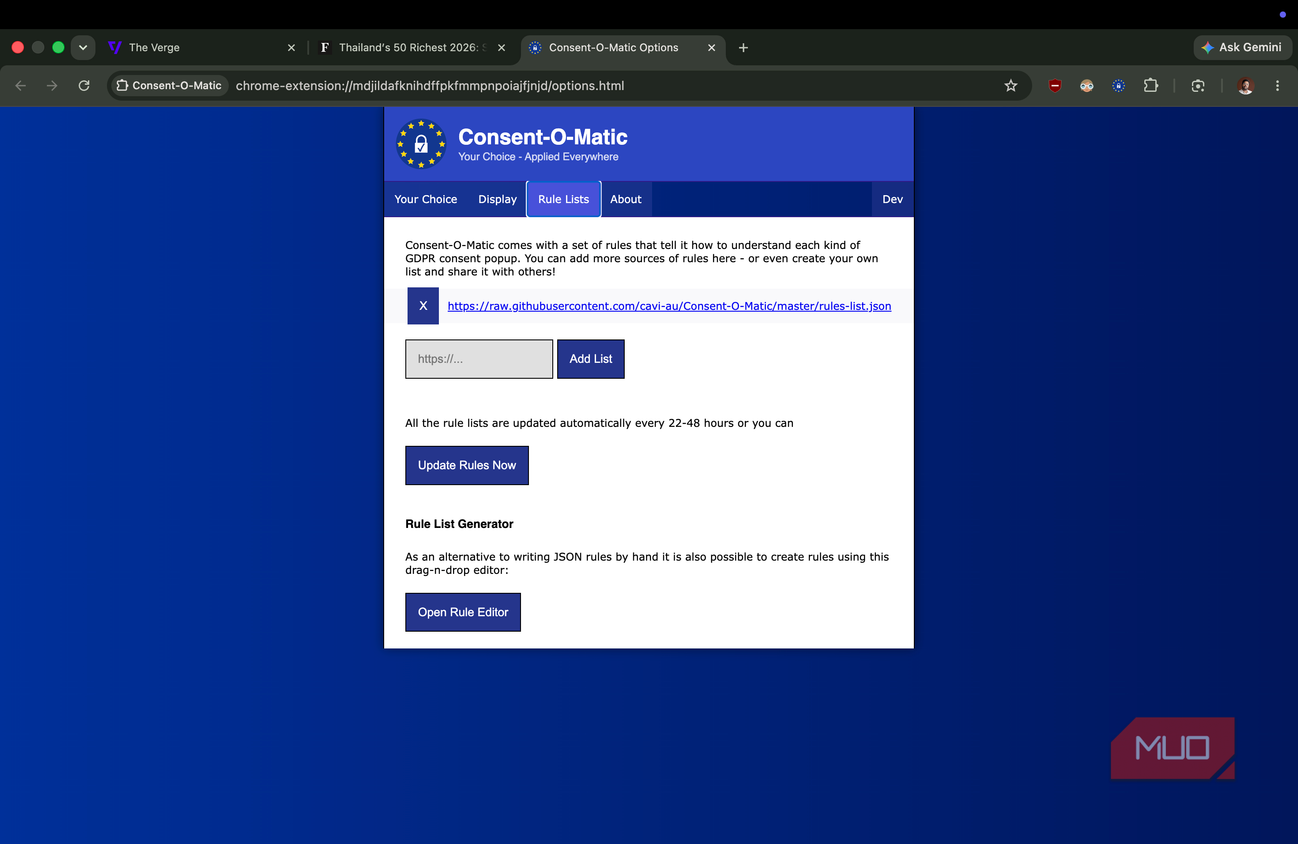Bookmark this page with the star

(x=1011, y=86)
